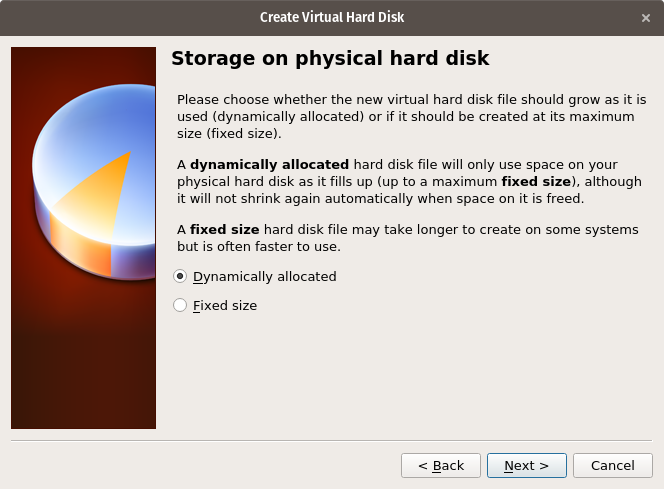Click the "Storage on physical hard disk" heading

330,58
